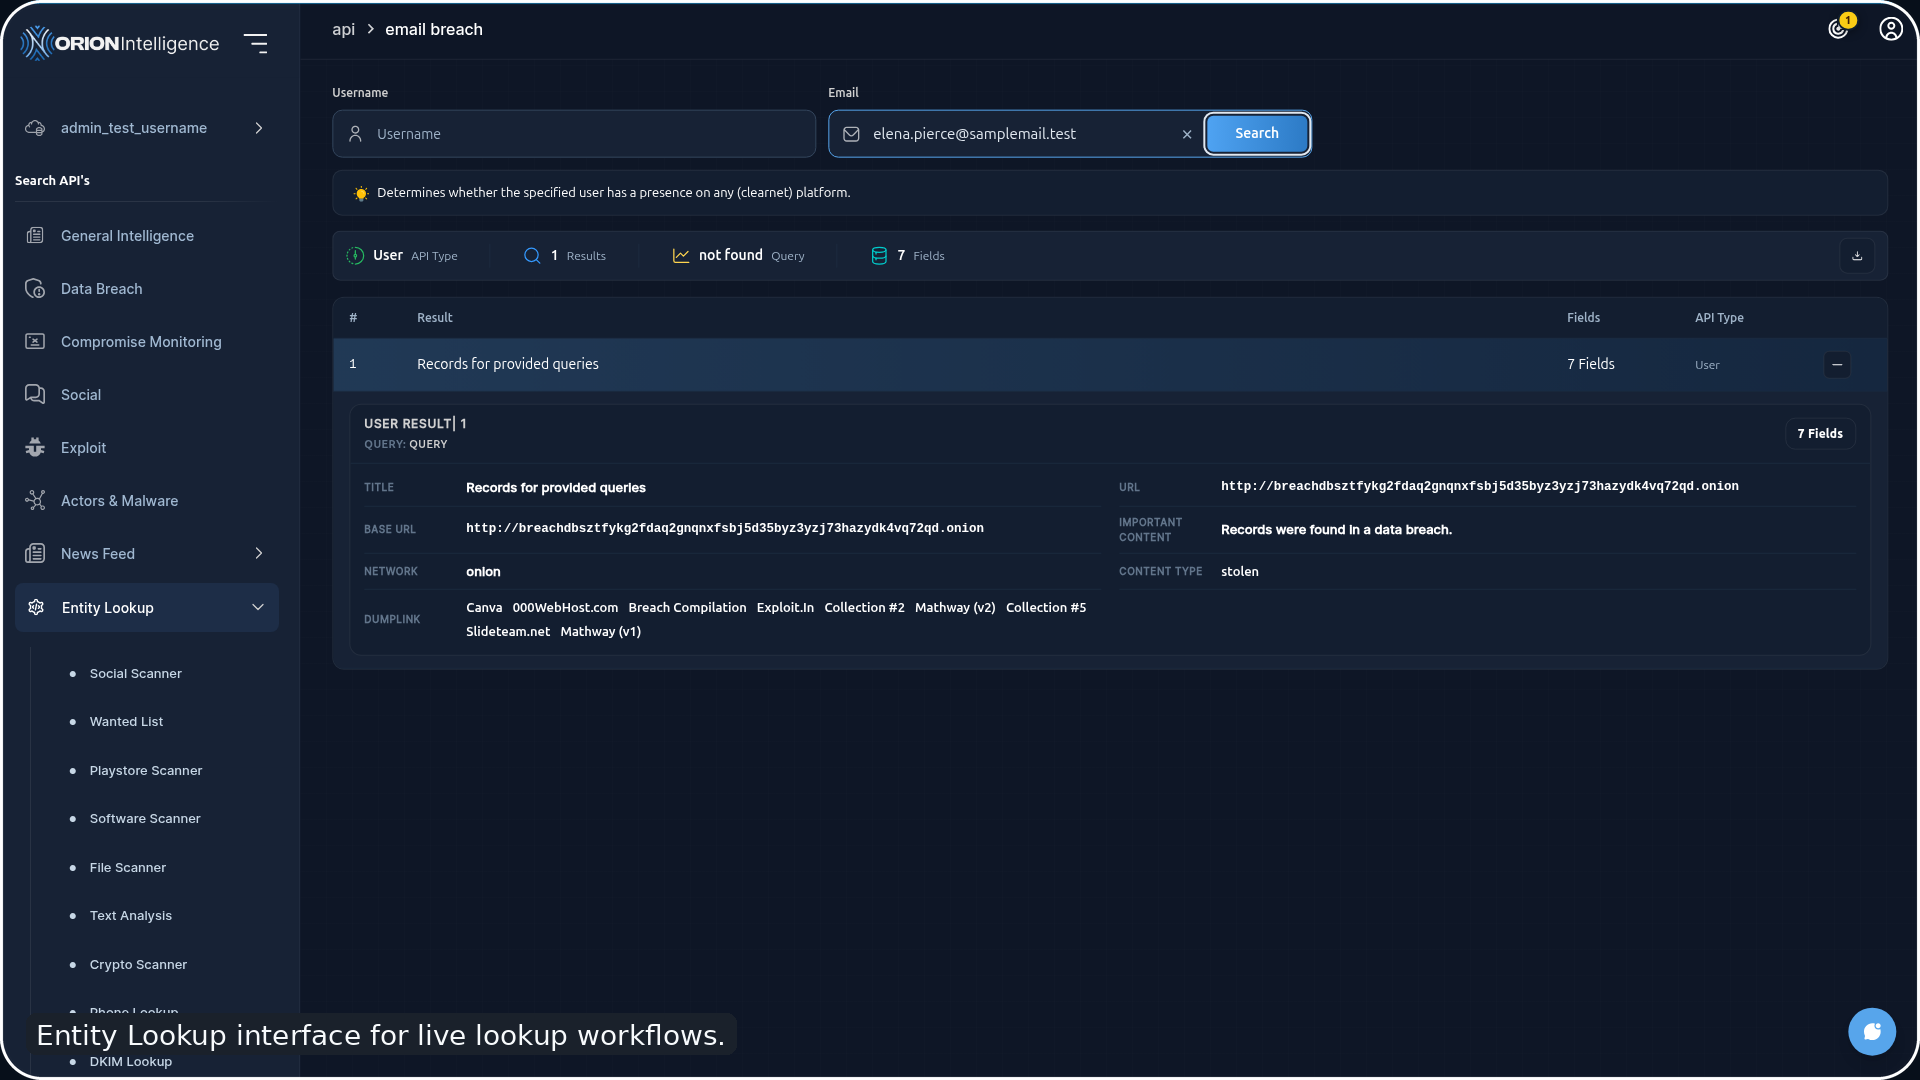Open the chat support bubble
This screenshot has width=1920, height=1080.
(1872, 1032)
